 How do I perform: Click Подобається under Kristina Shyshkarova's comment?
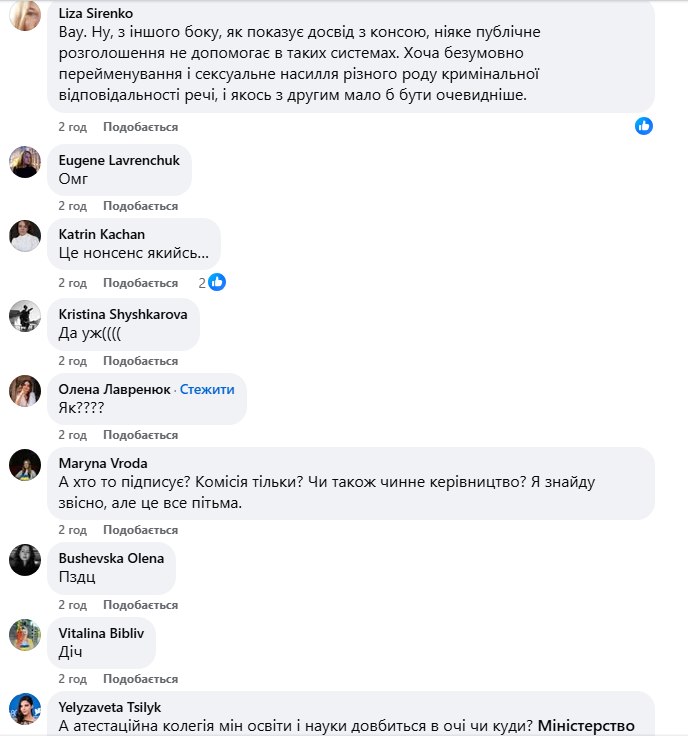(140, 361)
